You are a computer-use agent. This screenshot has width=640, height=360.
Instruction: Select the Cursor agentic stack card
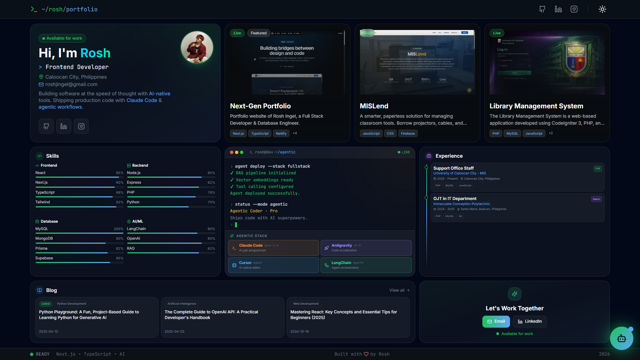pyautogui.click(x=273, y=265)
